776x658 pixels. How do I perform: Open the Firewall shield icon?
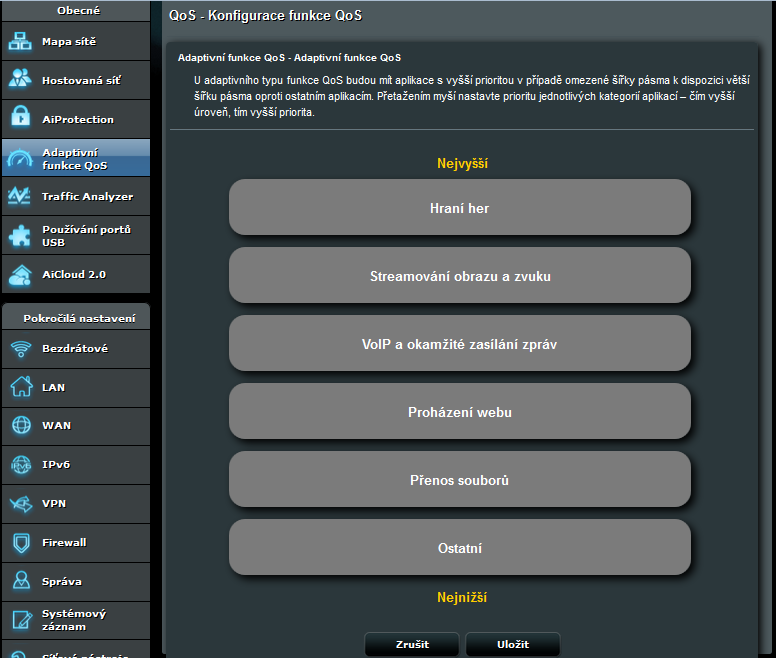click(21, 543)
